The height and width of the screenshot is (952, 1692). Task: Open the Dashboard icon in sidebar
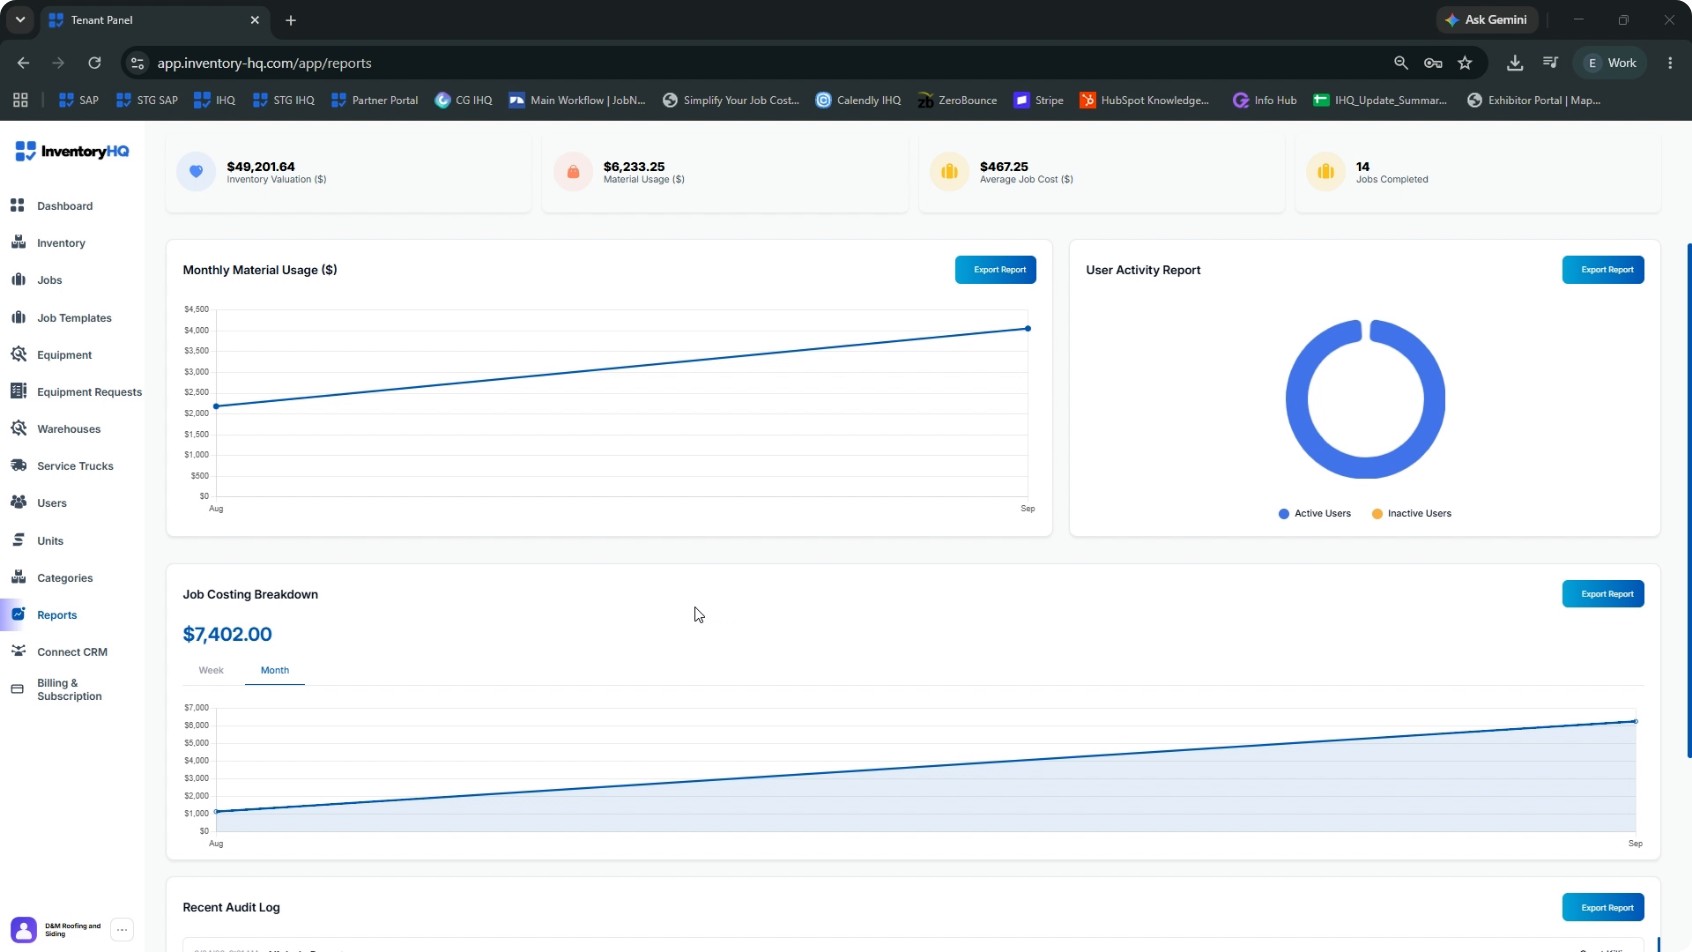click(17, 206)
